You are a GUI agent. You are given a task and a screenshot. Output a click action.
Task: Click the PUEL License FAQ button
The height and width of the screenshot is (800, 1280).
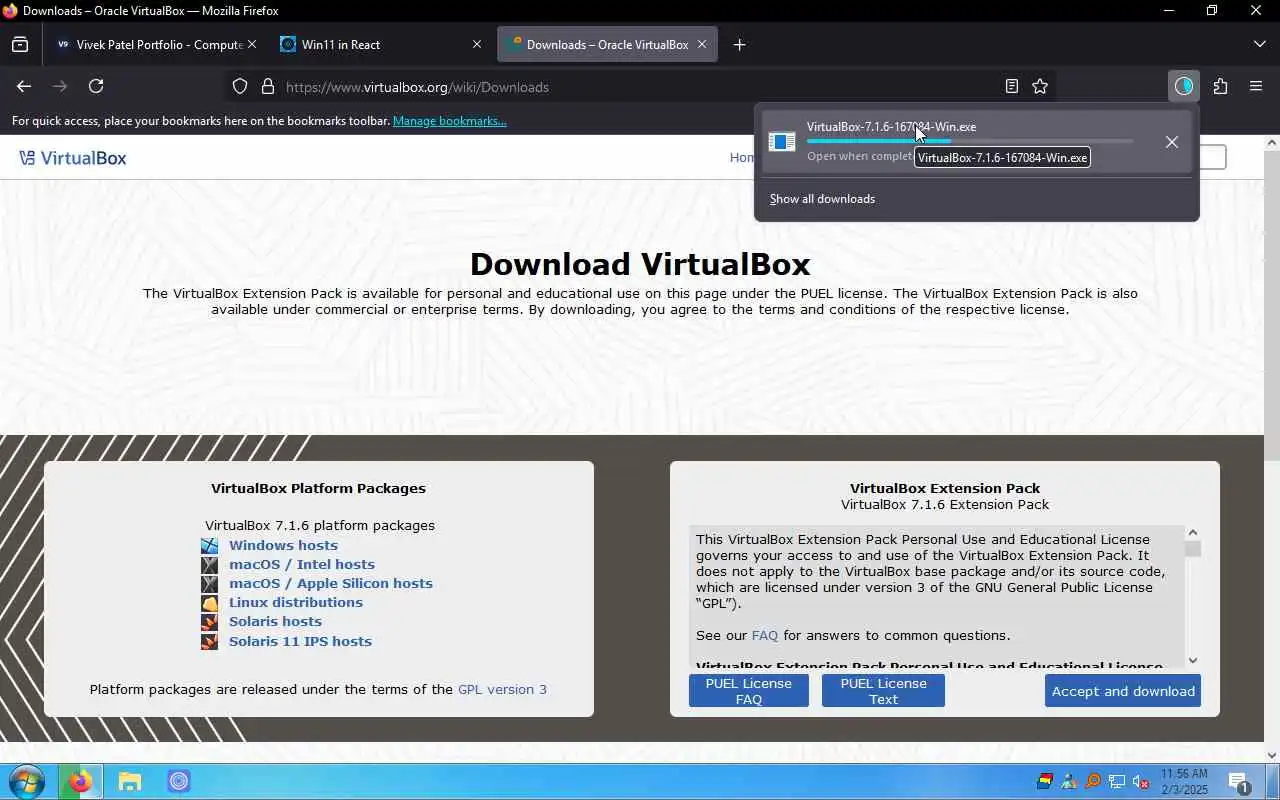pos(749,691)
